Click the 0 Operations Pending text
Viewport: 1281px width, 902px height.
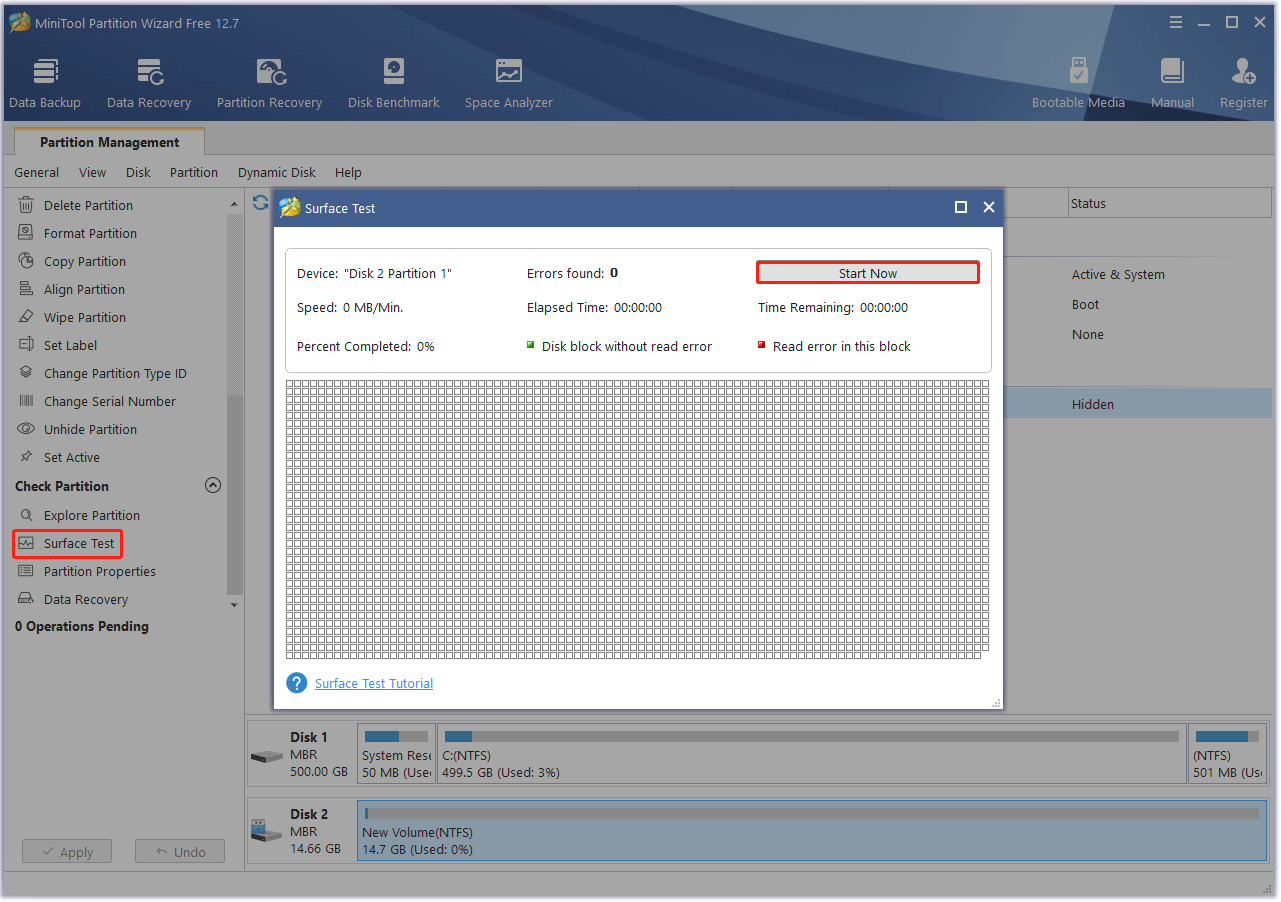[x=82, y=626]
